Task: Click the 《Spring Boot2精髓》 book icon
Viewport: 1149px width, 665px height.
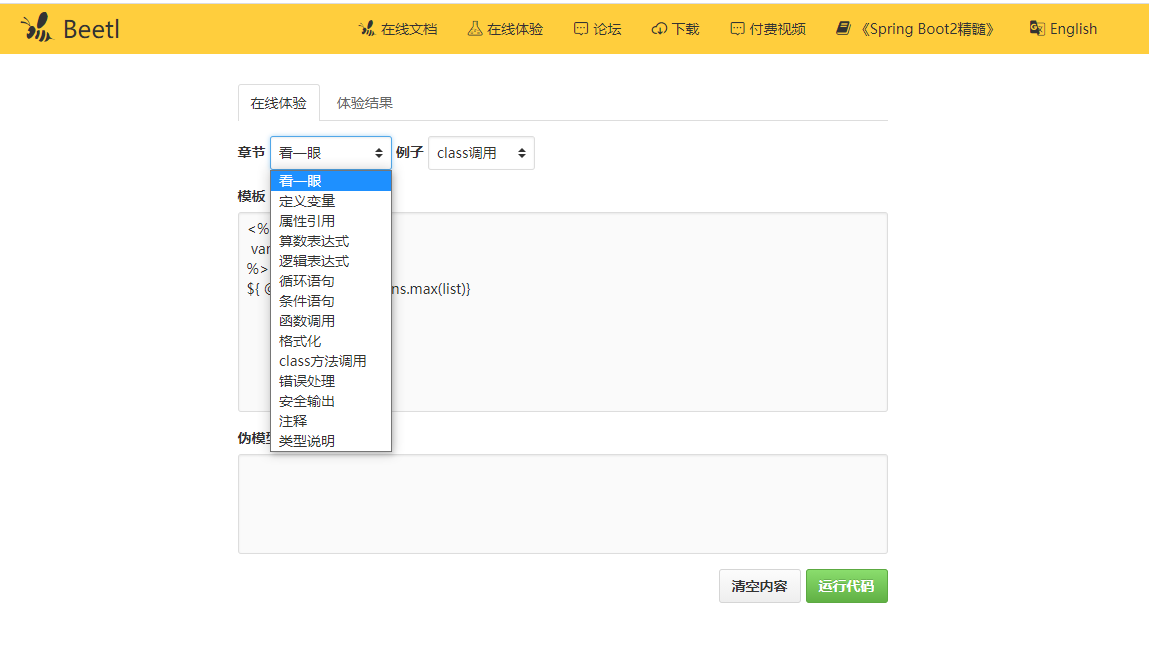Action: tap(841, 29)
